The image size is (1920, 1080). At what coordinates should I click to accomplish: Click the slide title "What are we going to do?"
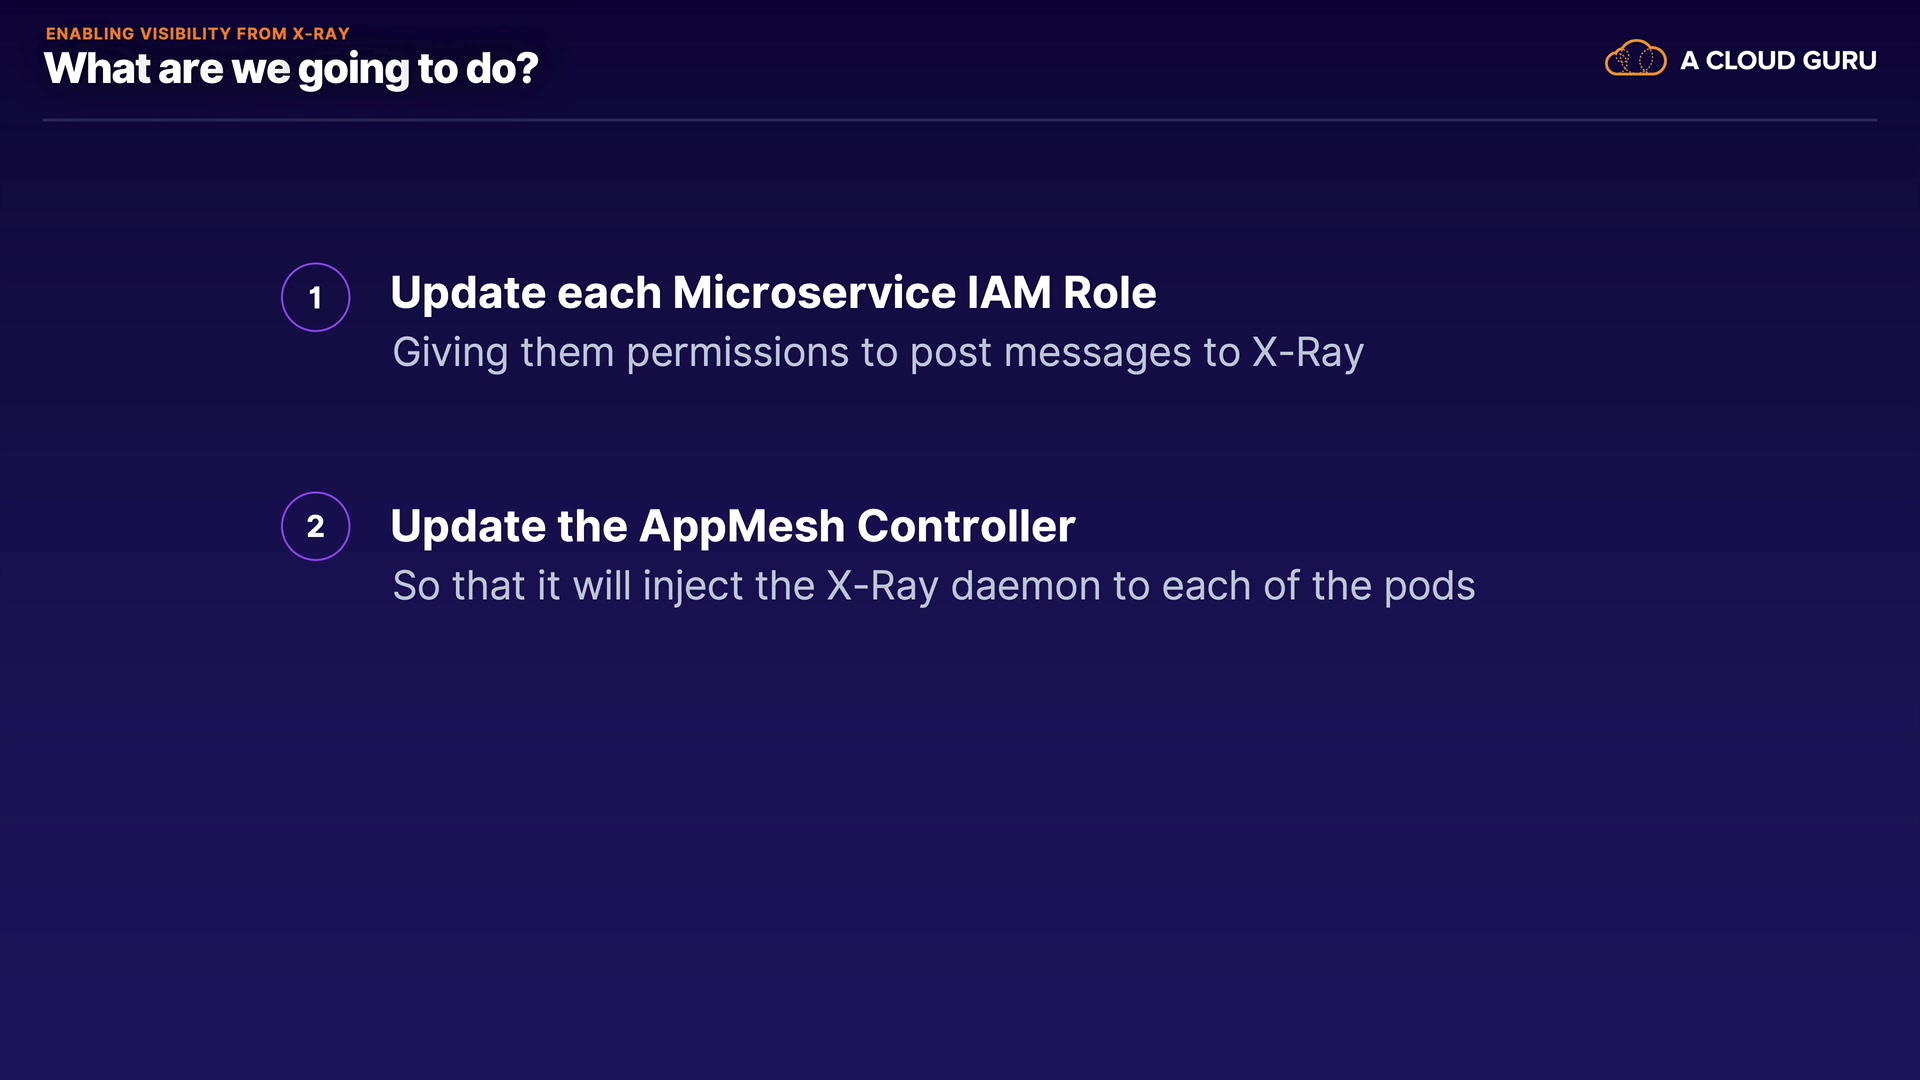[x=291, y=69]
